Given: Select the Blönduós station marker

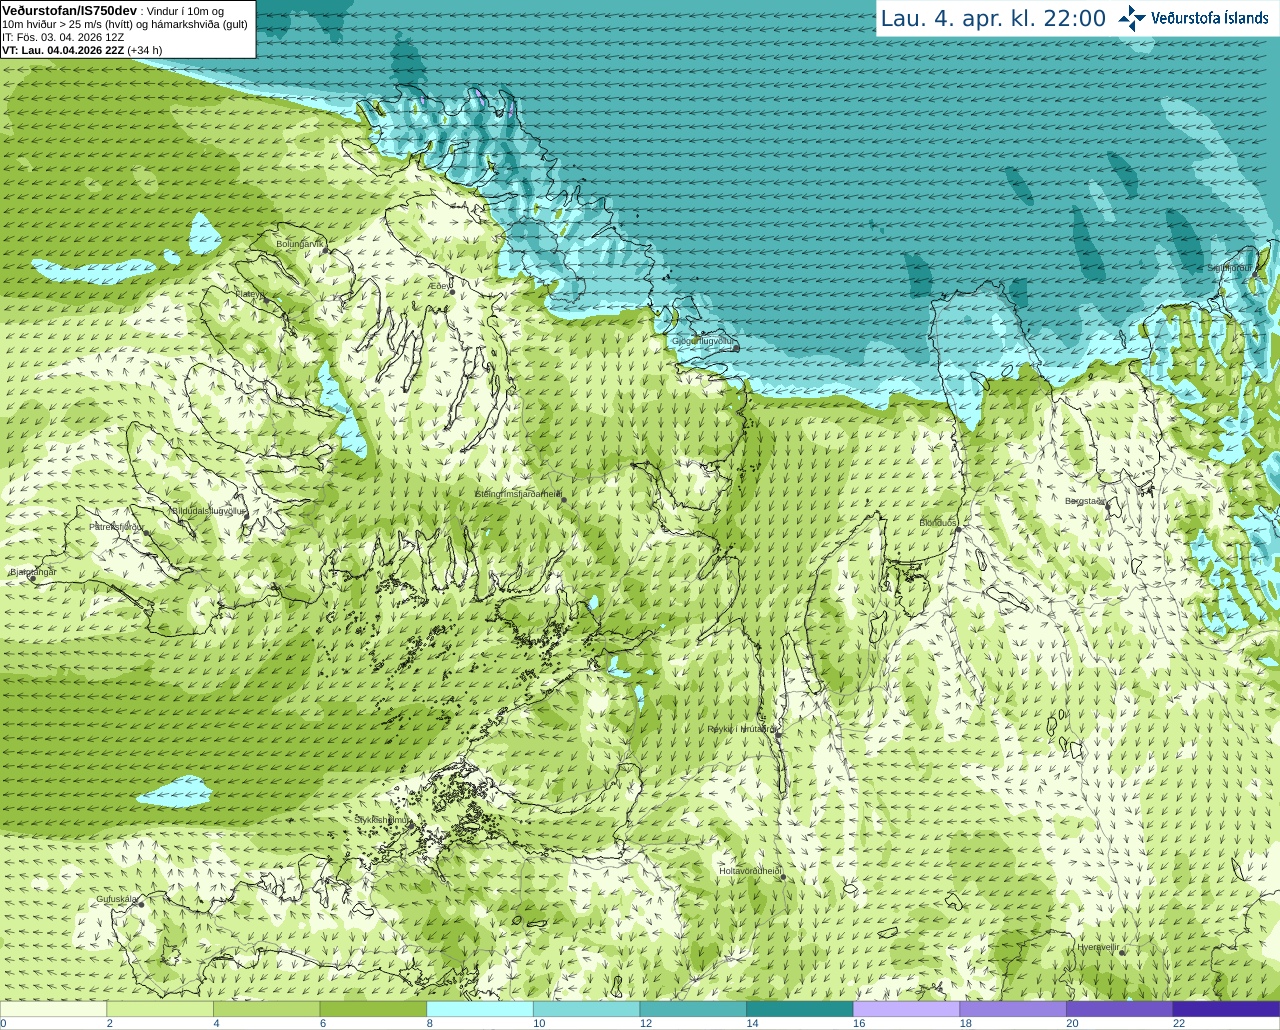Looking at the screenshot, I should tap(957, 529).
